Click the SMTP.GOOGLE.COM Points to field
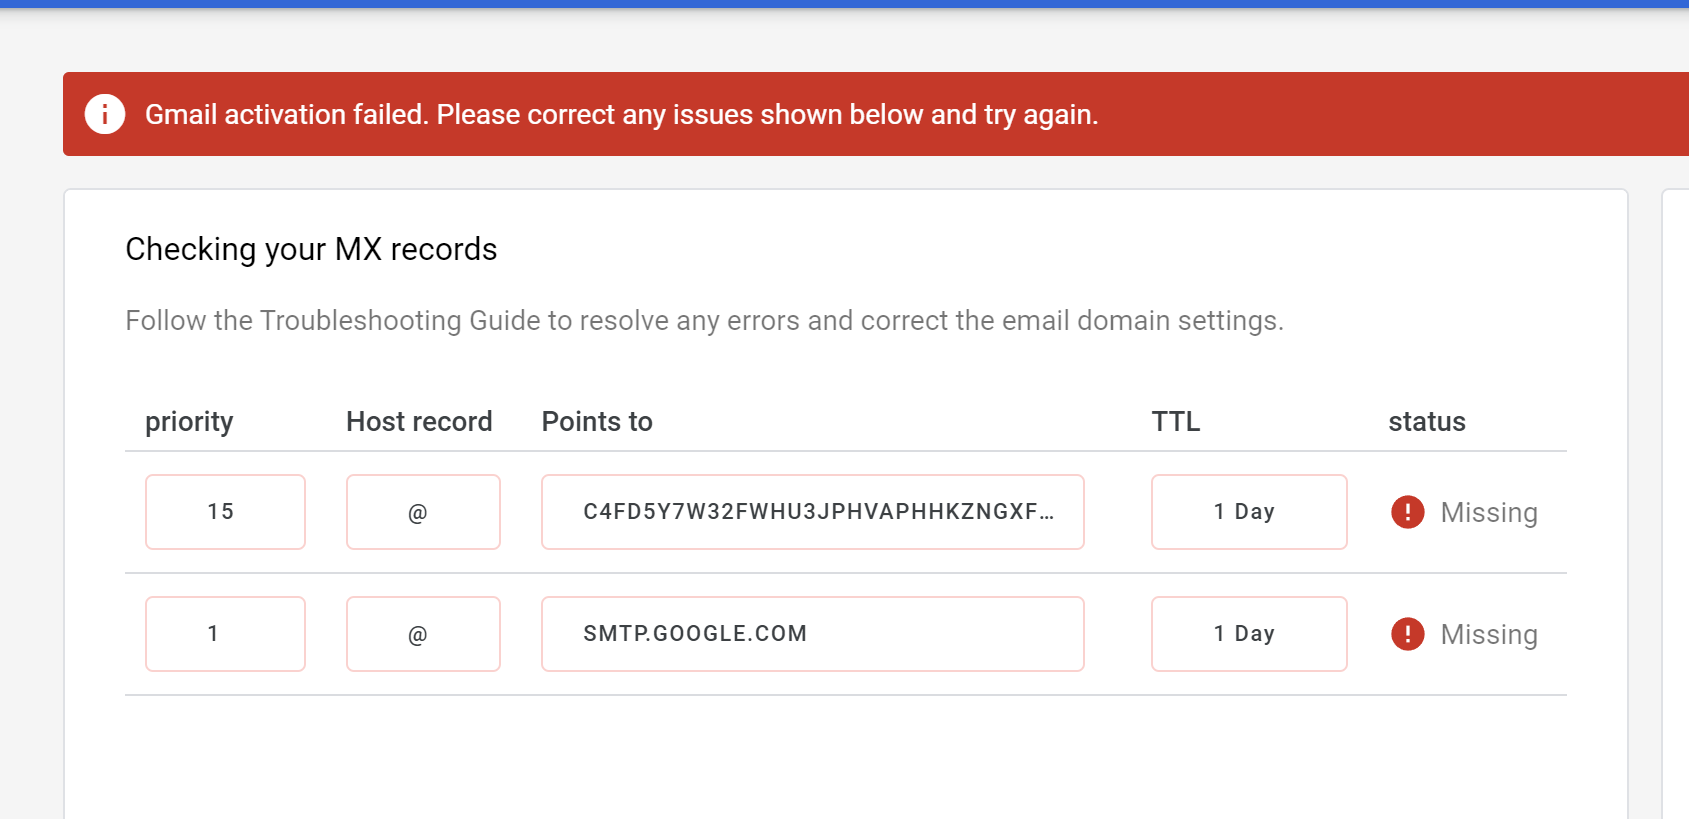 tap(812, 634)
